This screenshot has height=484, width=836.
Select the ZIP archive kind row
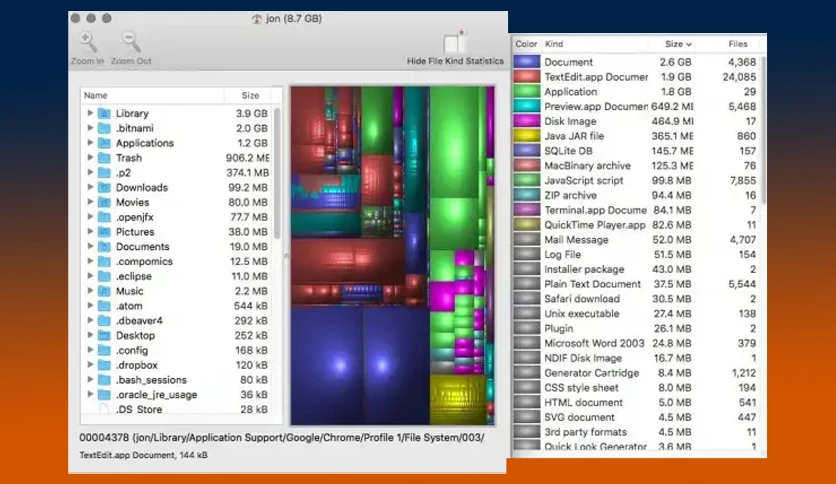click(x=636, y=195)
